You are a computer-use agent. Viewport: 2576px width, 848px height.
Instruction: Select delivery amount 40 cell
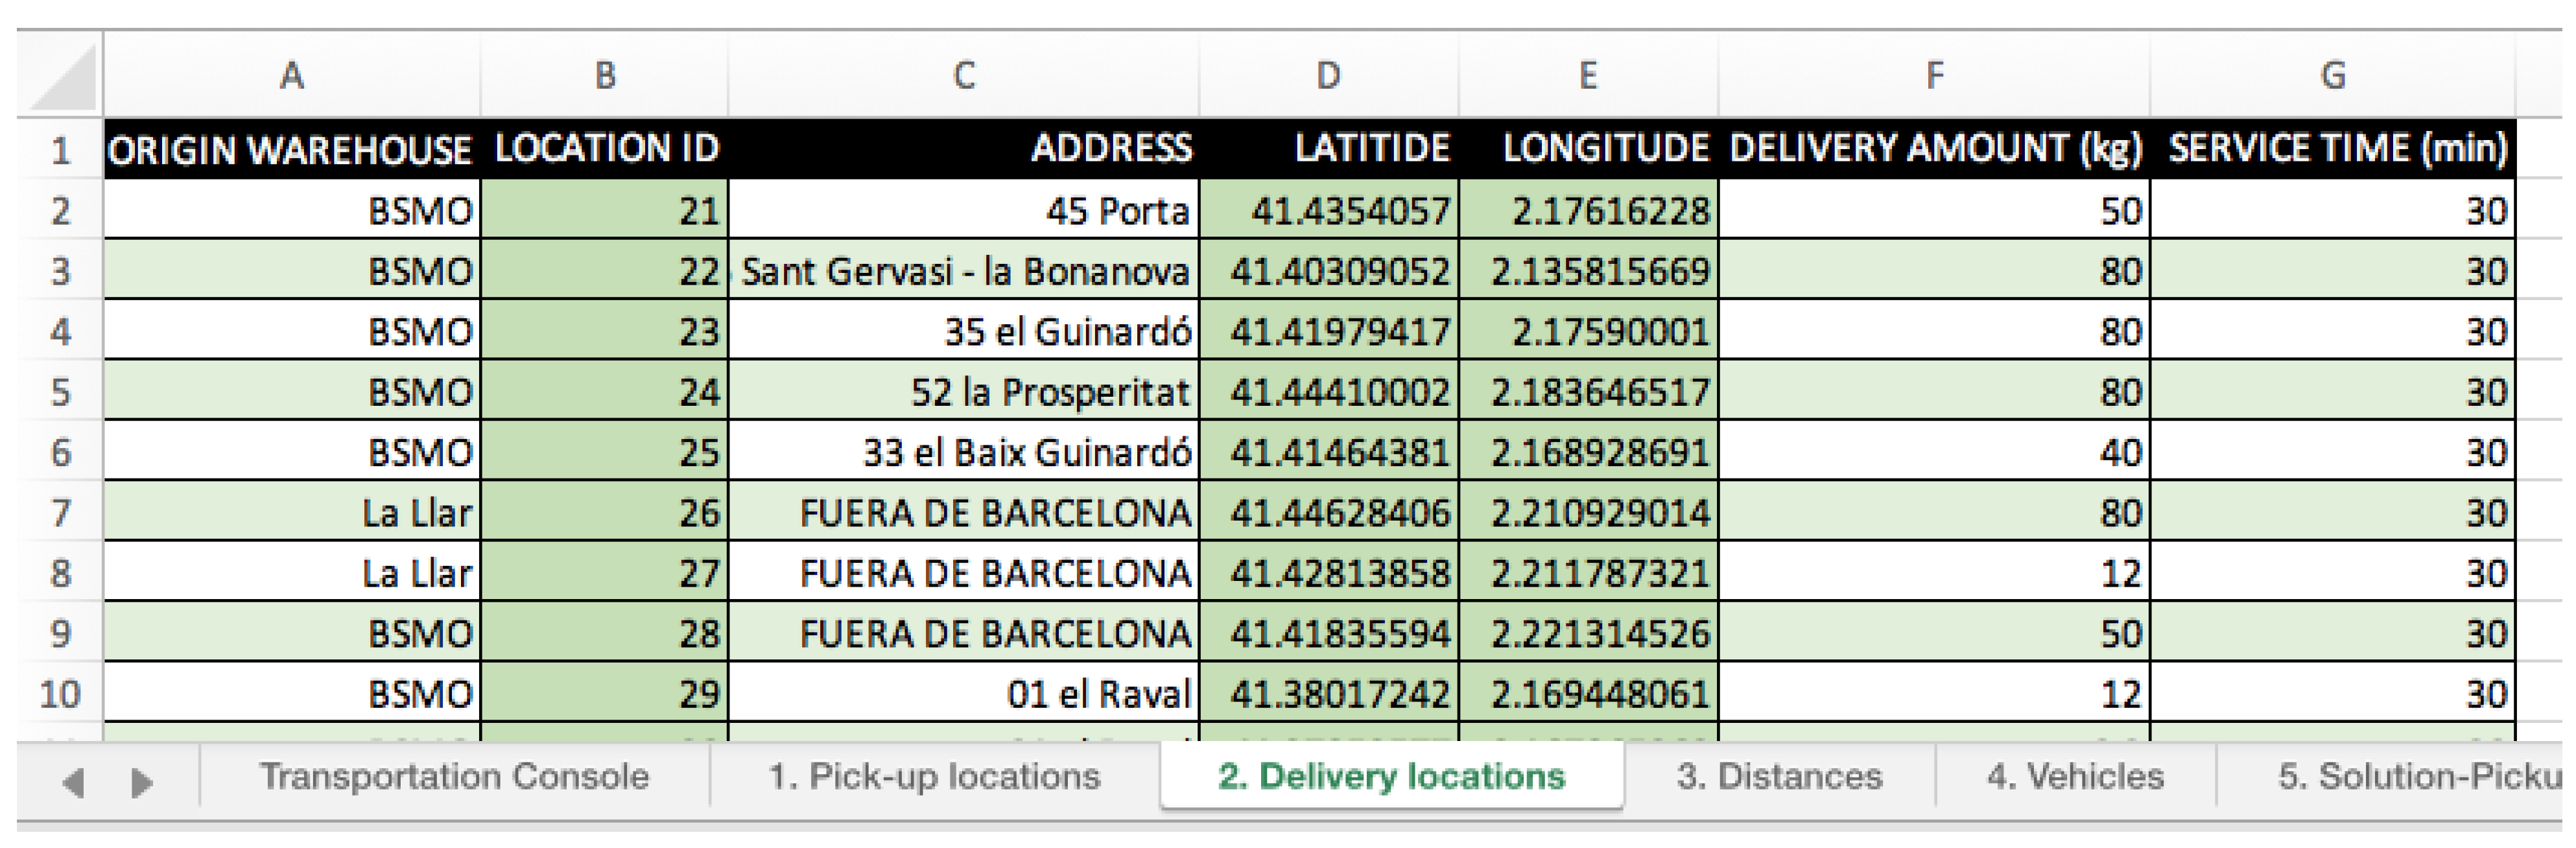coord(1935,452)
